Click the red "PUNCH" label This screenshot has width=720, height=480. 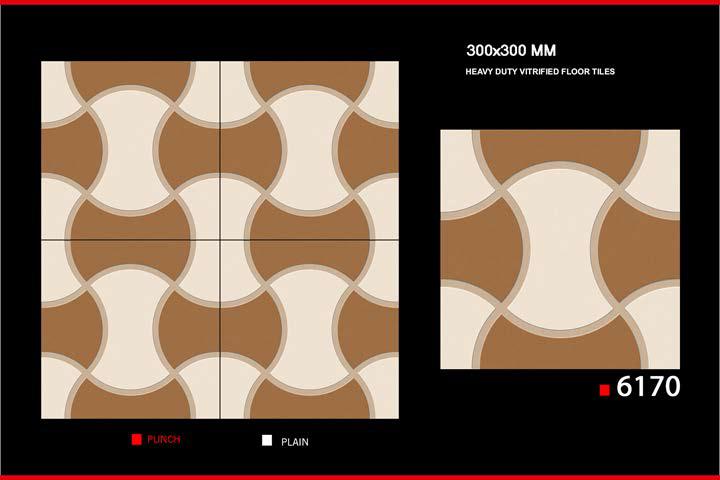pos(163,440)
